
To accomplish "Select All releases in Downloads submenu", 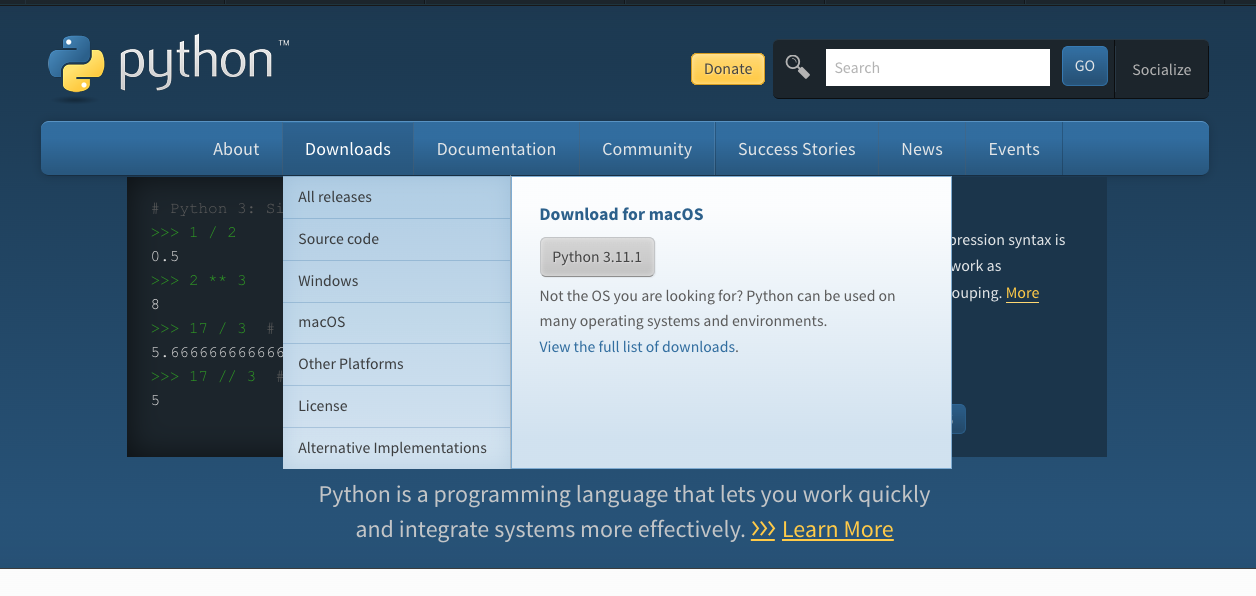I will pos(397,197).
